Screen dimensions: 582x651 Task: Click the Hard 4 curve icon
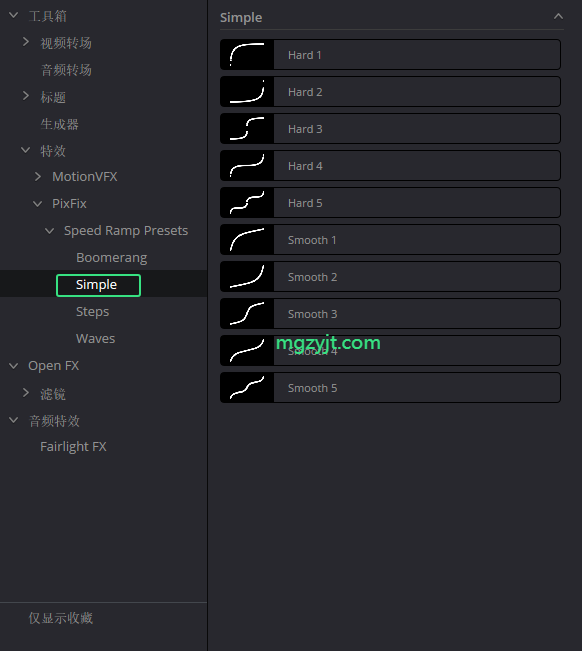(247, 166)
